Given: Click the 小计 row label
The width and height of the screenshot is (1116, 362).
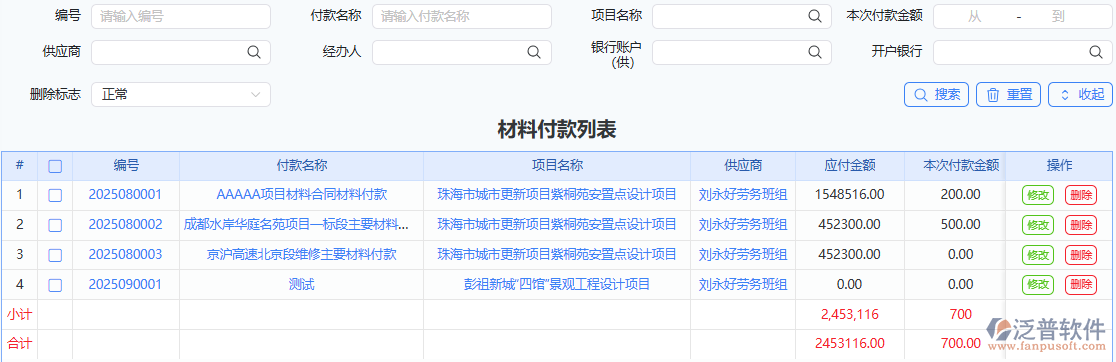Looking at the screenshot, I should click(19, 314).
